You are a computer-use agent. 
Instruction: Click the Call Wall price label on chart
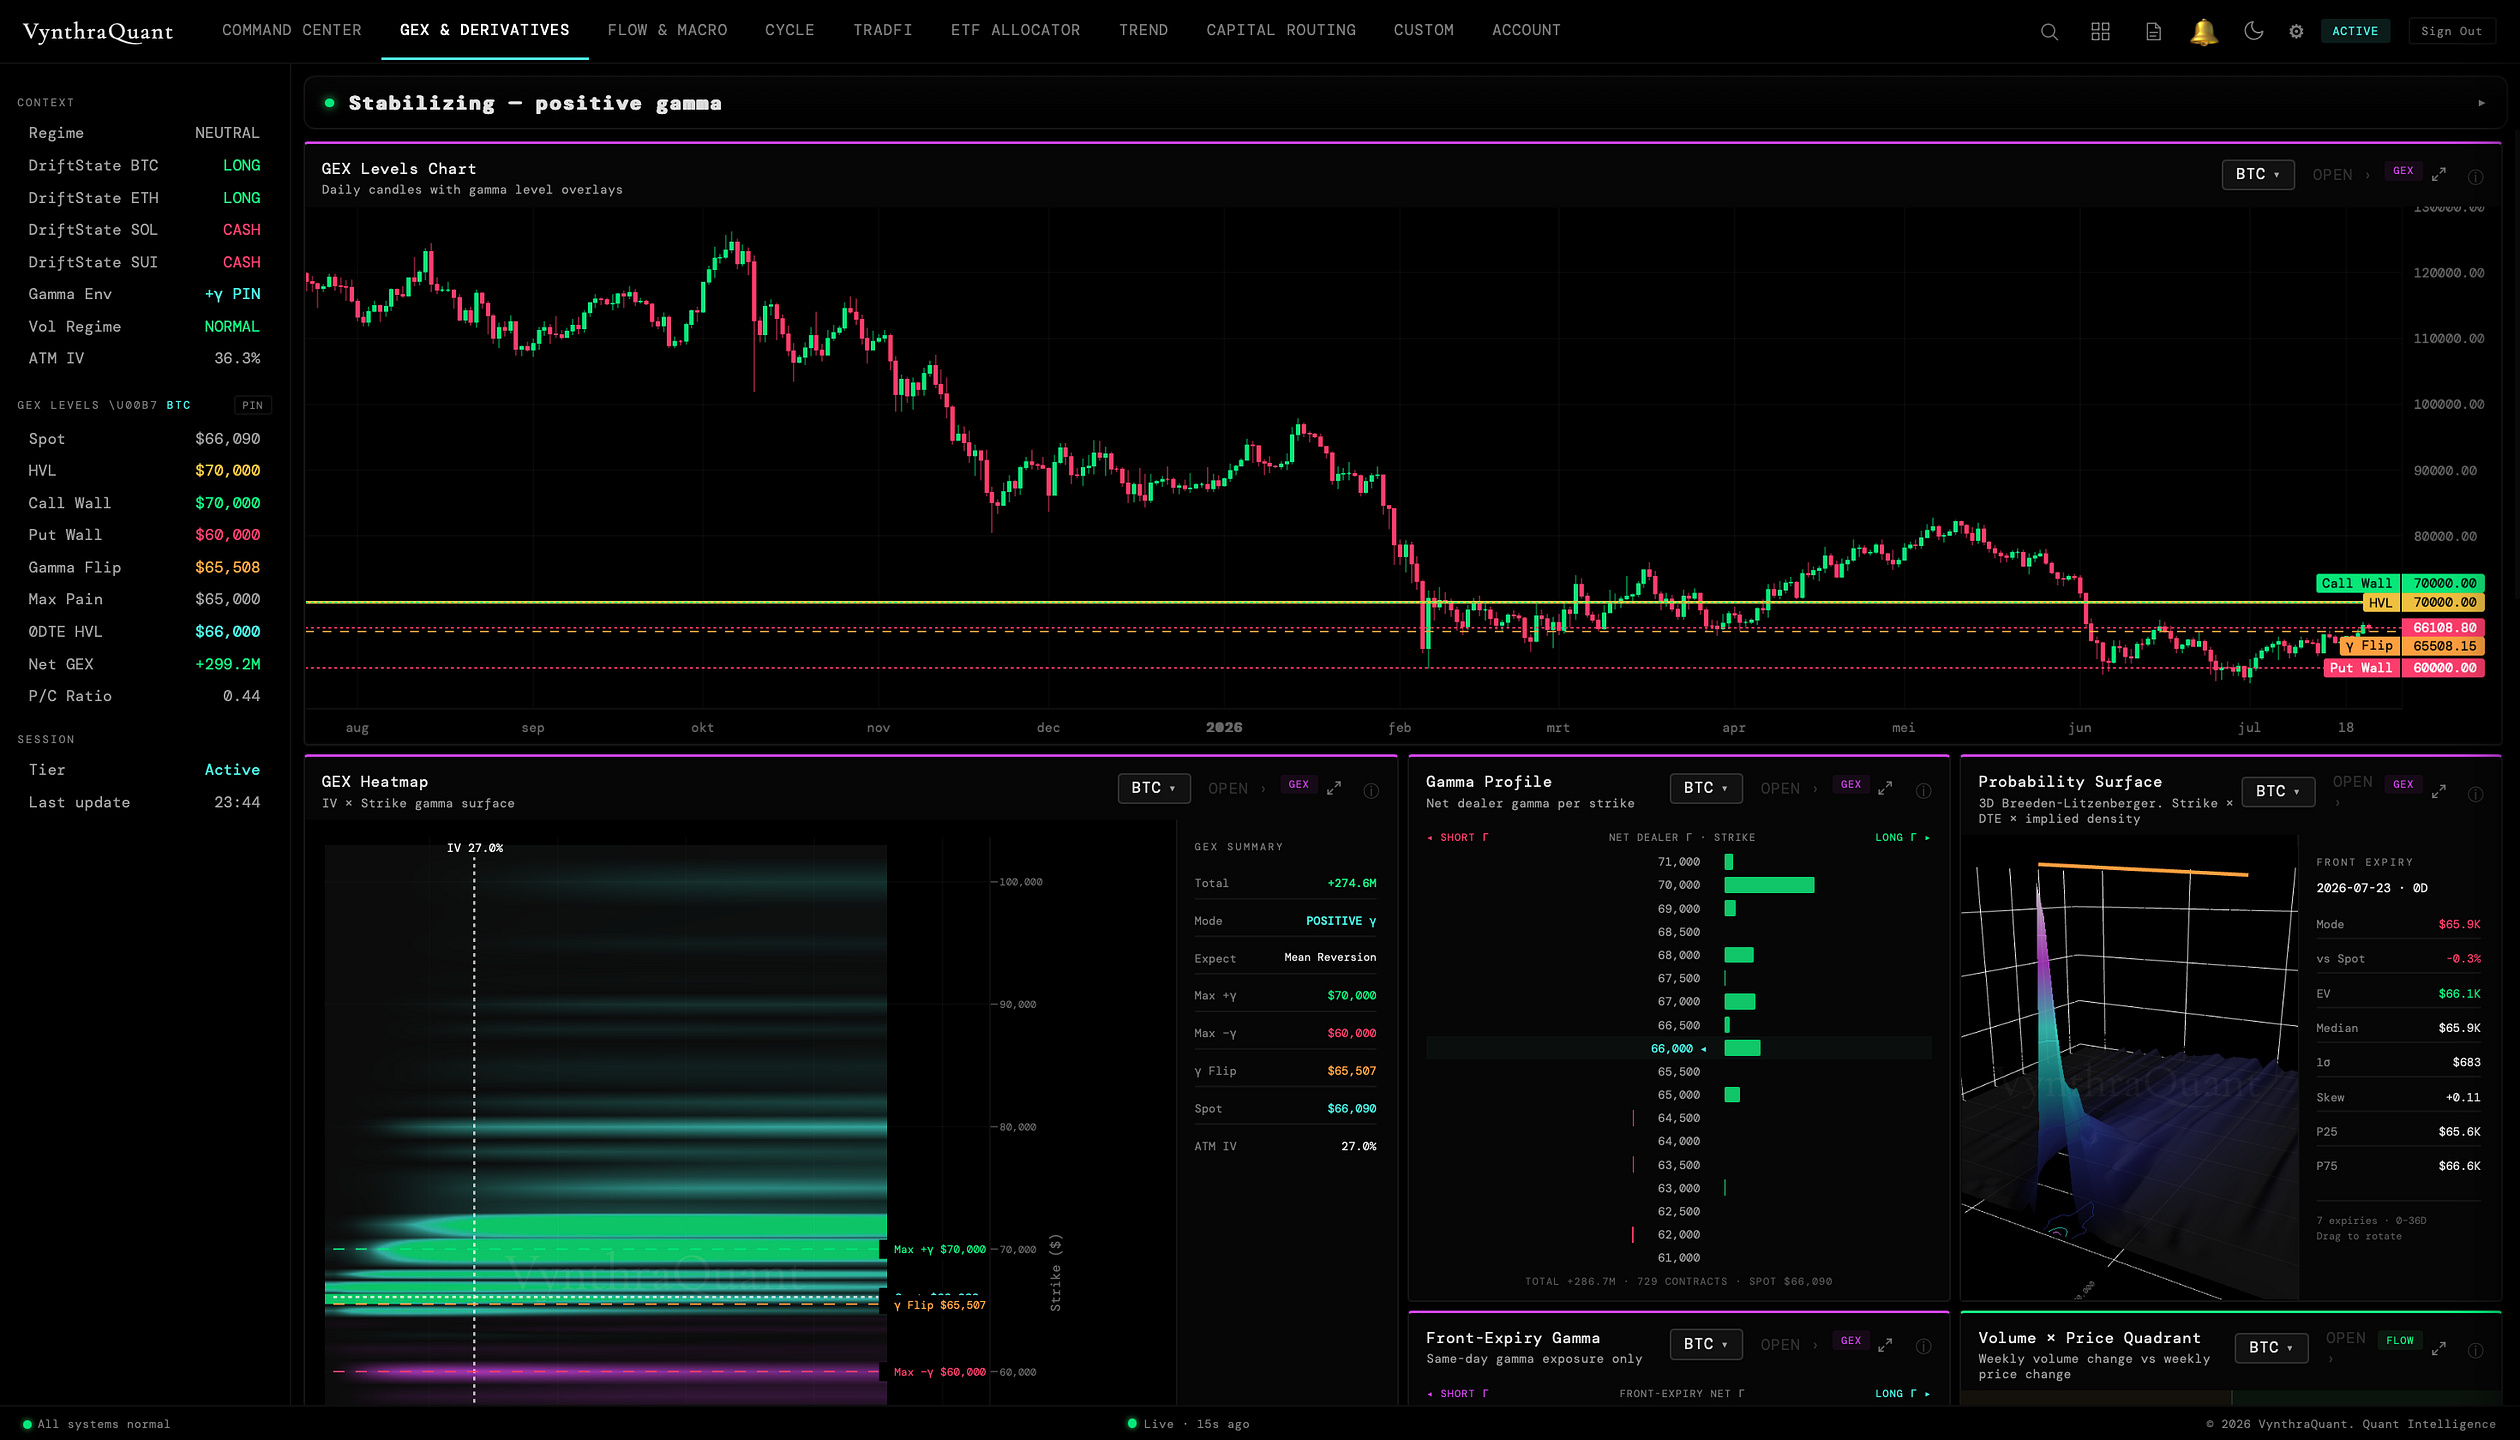2399,583
